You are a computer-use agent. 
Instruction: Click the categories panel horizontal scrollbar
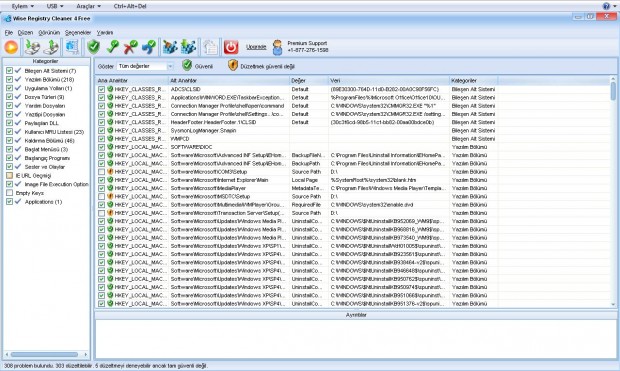44,354
